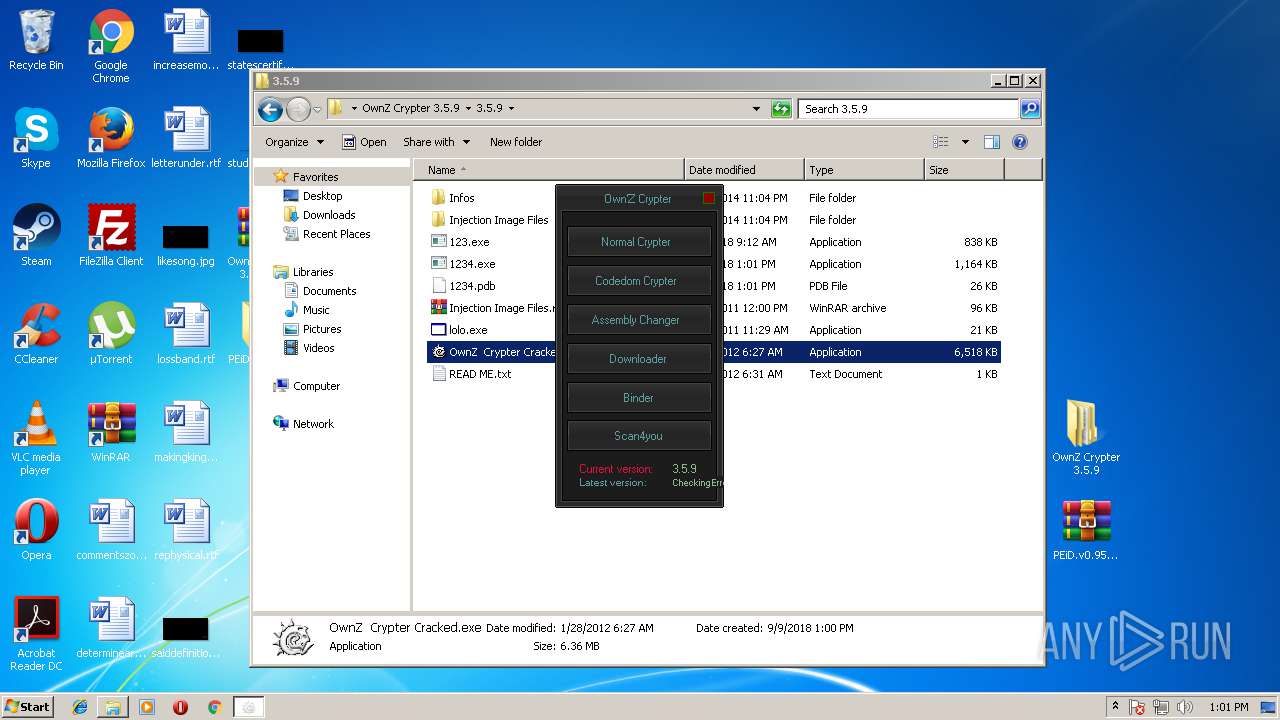The width and height of the screenshot is (1280, 720).
Task: Click the Recycle Bin desktop icon
Action: [x=36, y=42]
